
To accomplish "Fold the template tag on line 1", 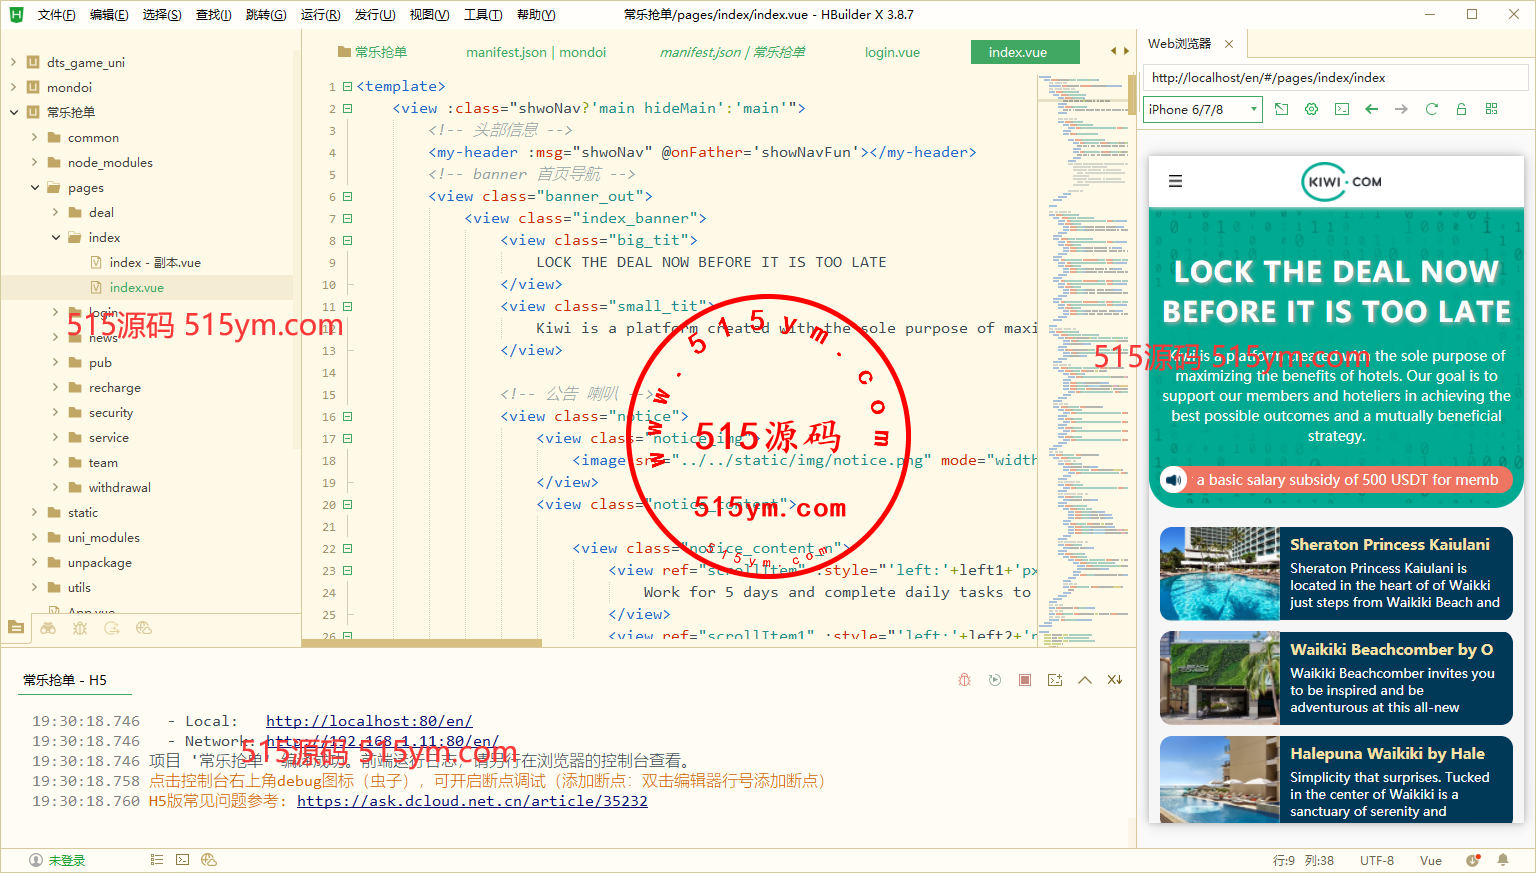I will pyautogui.click(x=347, y=87).
